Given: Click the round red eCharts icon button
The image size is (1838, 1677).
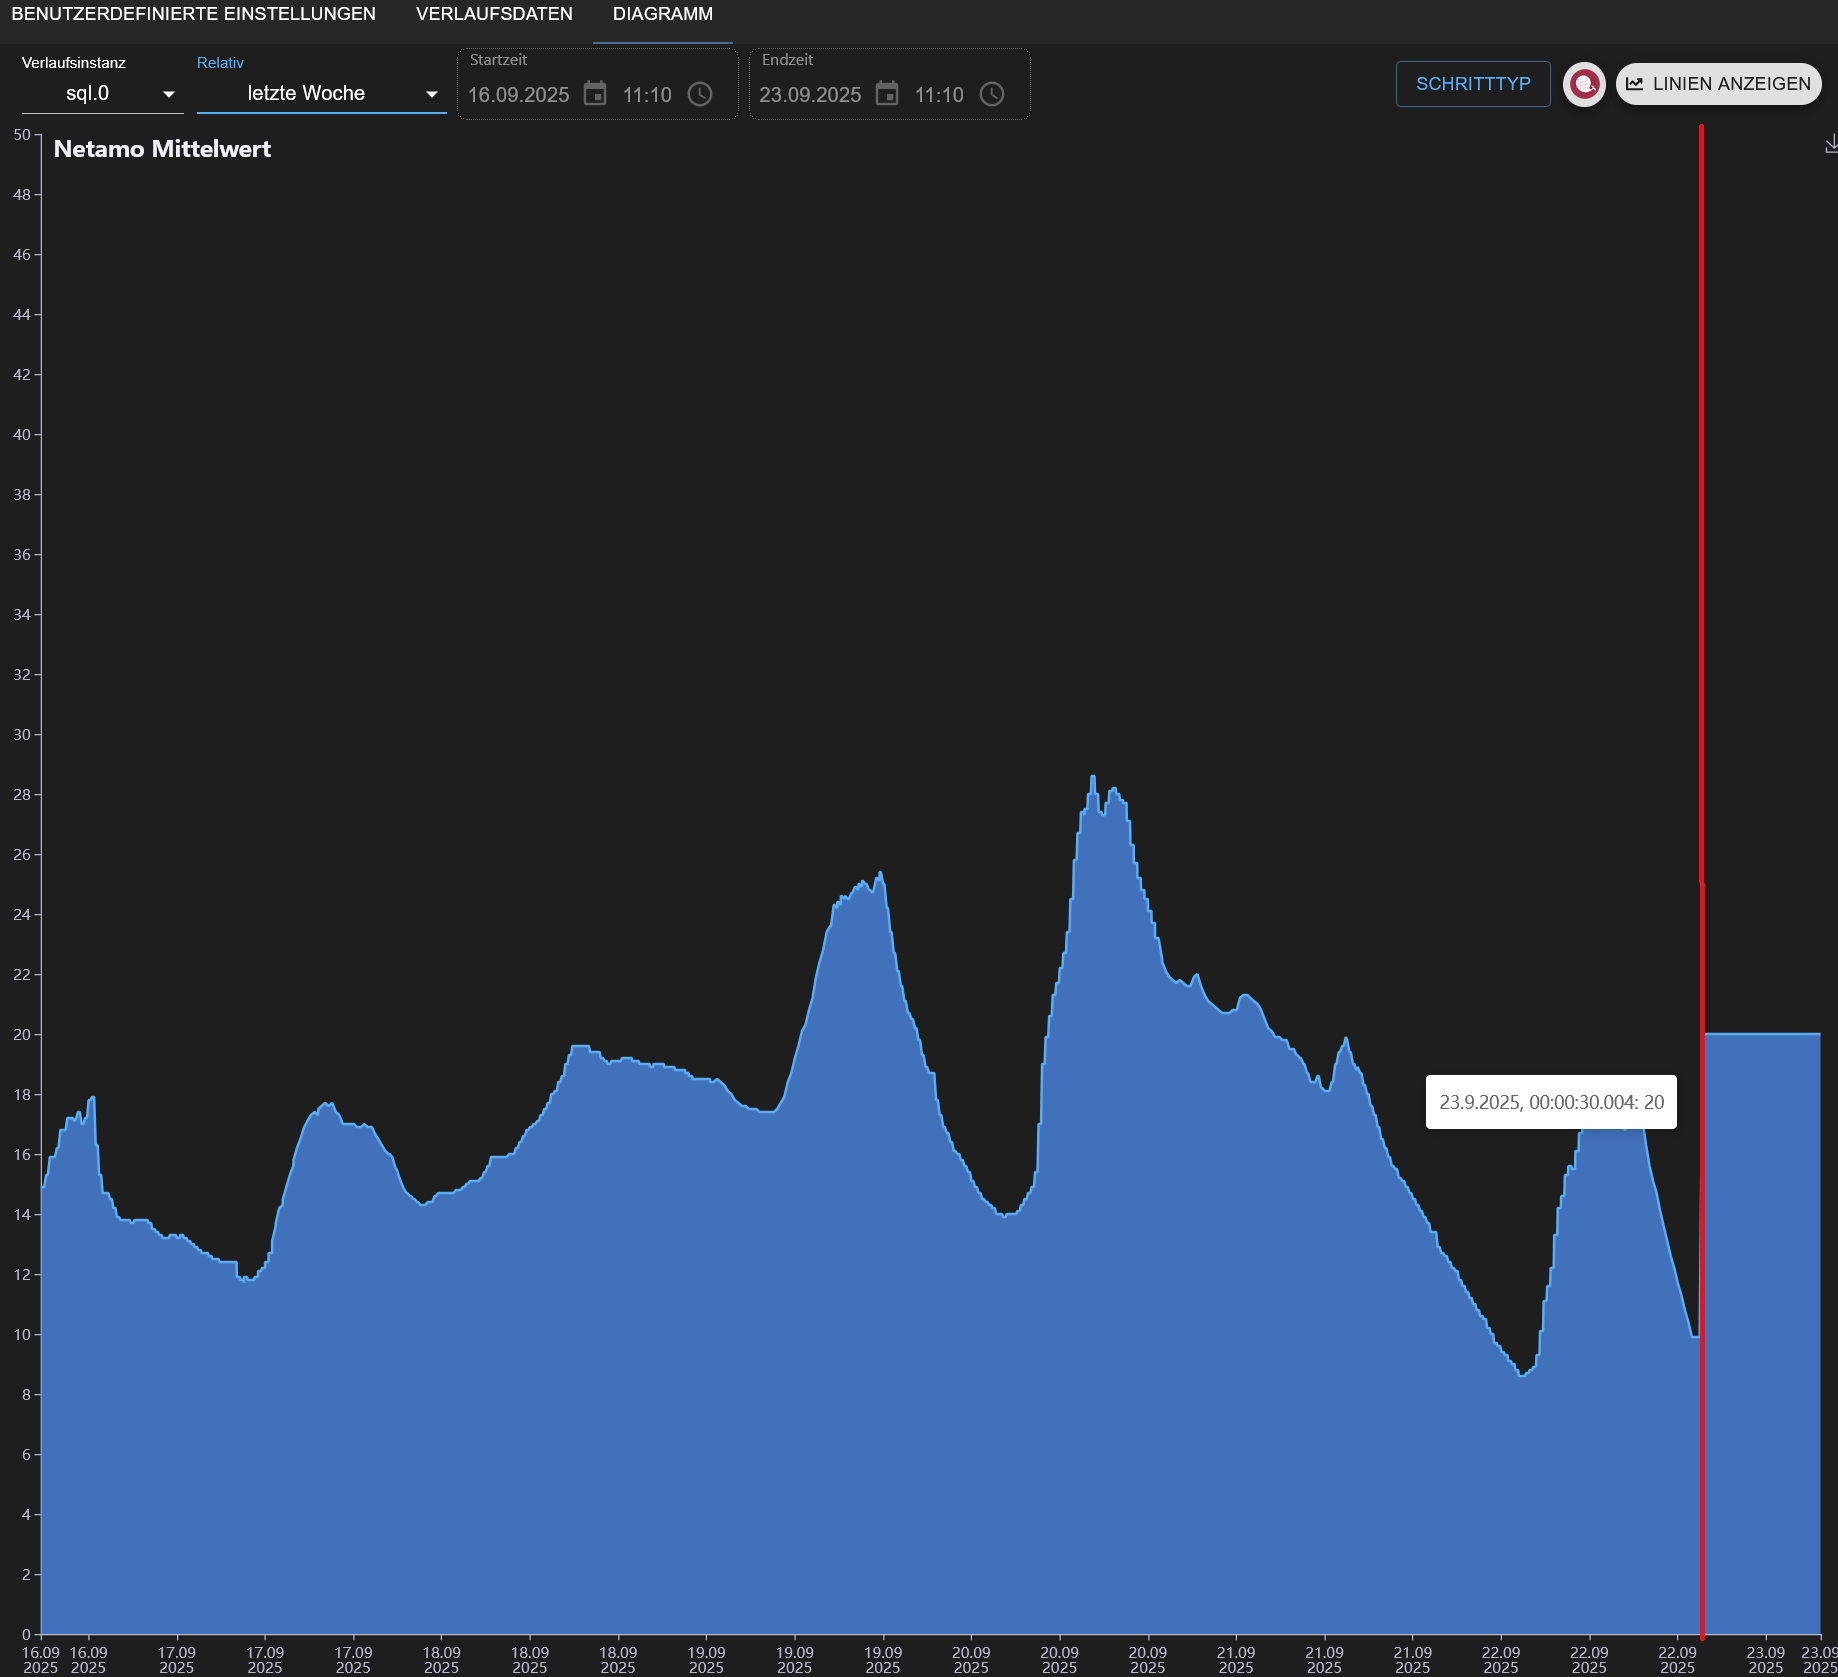Looking at the screenshot, I should point(1583,84).
